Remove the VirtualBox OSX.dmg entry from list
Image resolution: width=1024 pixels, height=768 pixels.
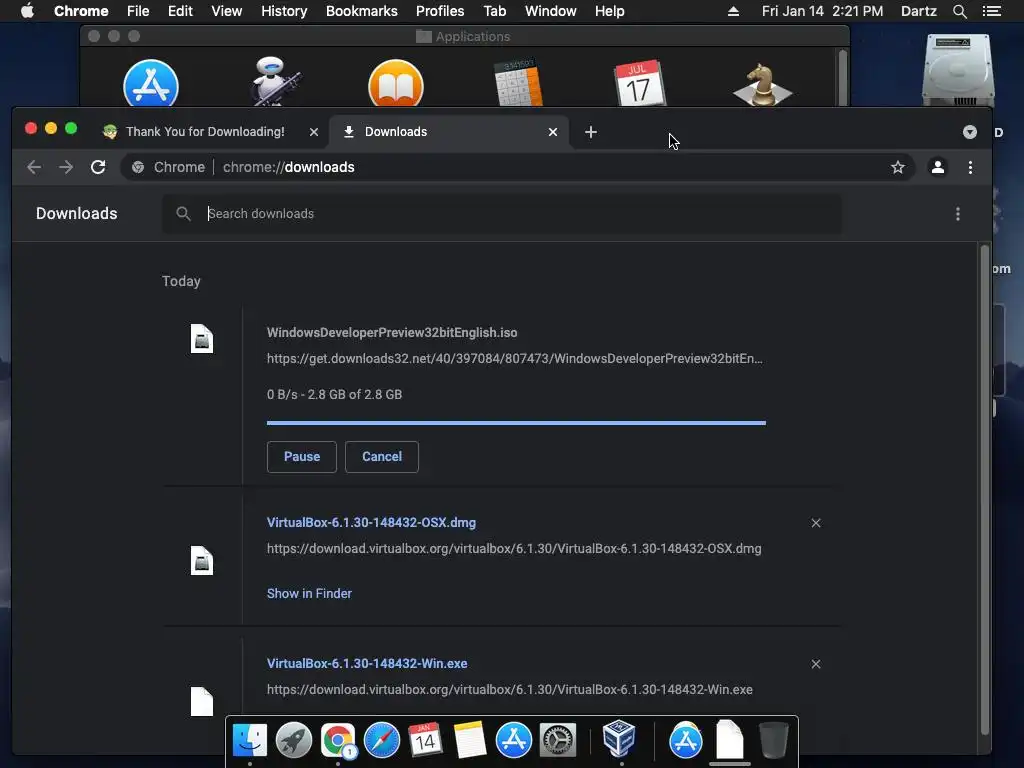(x=816, y=523)
